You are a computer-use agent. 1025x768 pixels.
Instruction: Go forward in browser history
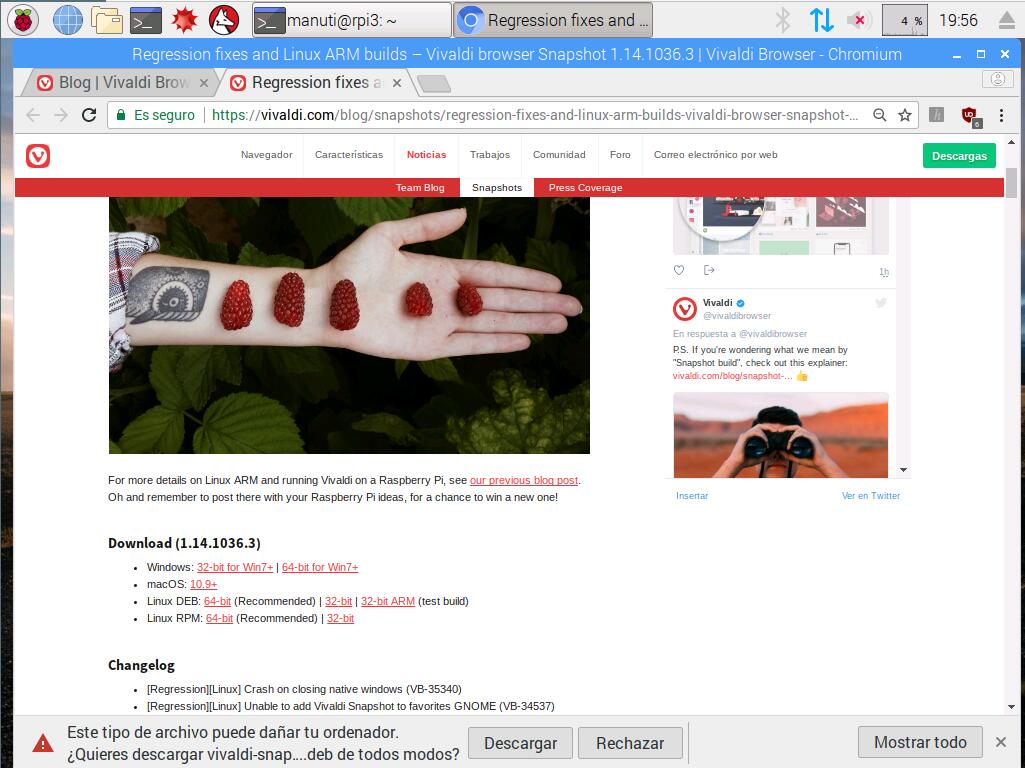(61, 115)
